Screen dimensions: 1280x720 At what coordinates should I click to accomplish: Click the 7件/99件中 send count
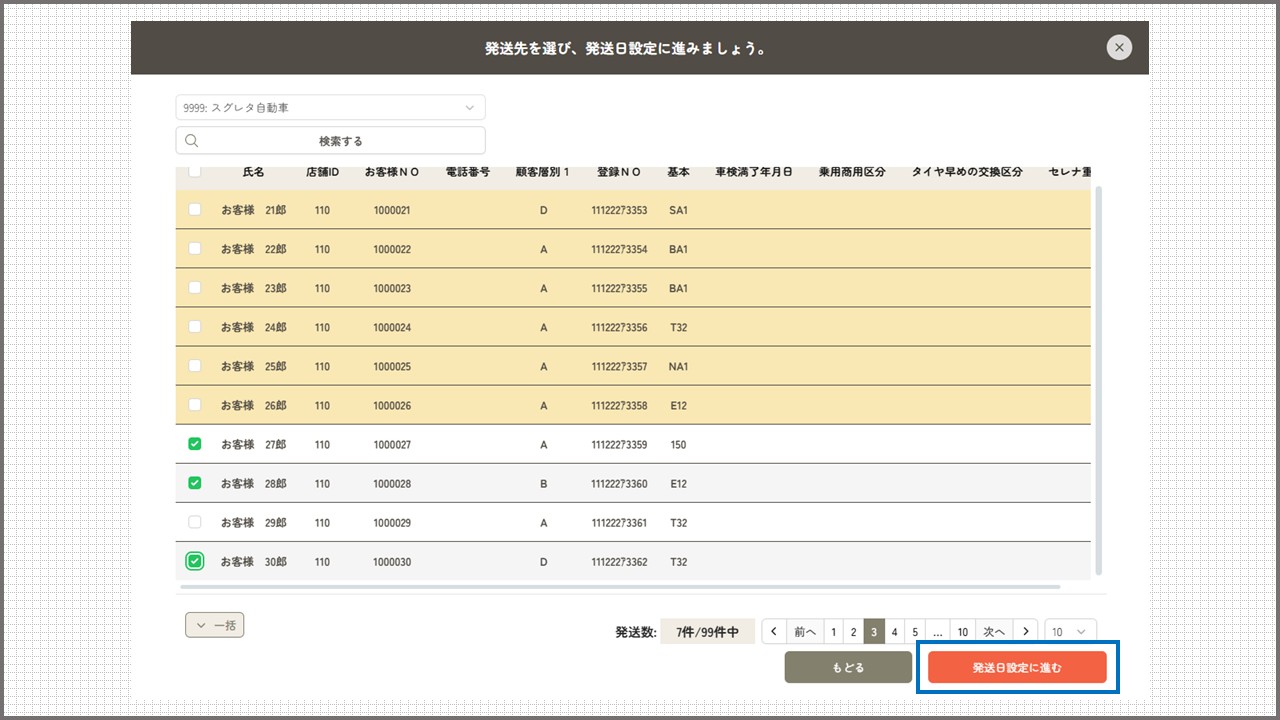pyautogui.click(x=707, y=632)
